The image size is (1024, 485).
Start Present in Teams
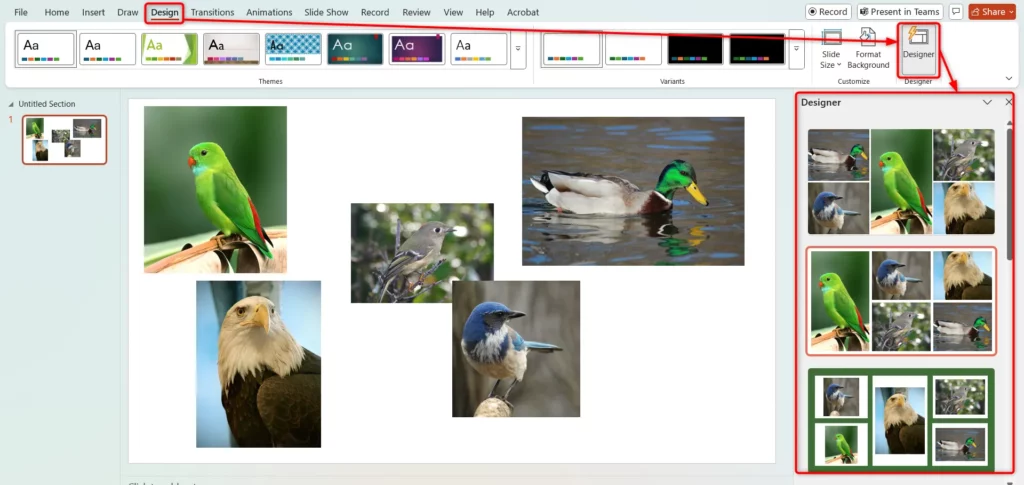pyautogui.click(x=898, y=12)
